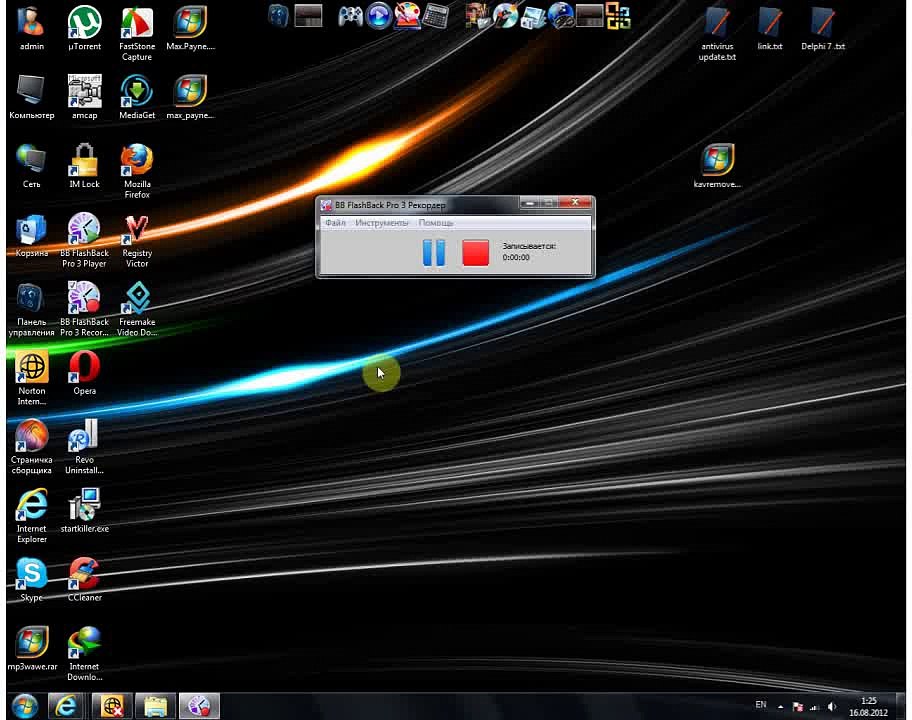Switch the EN input language indicator
Image resolution: width=912 pixels, height=720 pixels.
[x=760, y=704]
